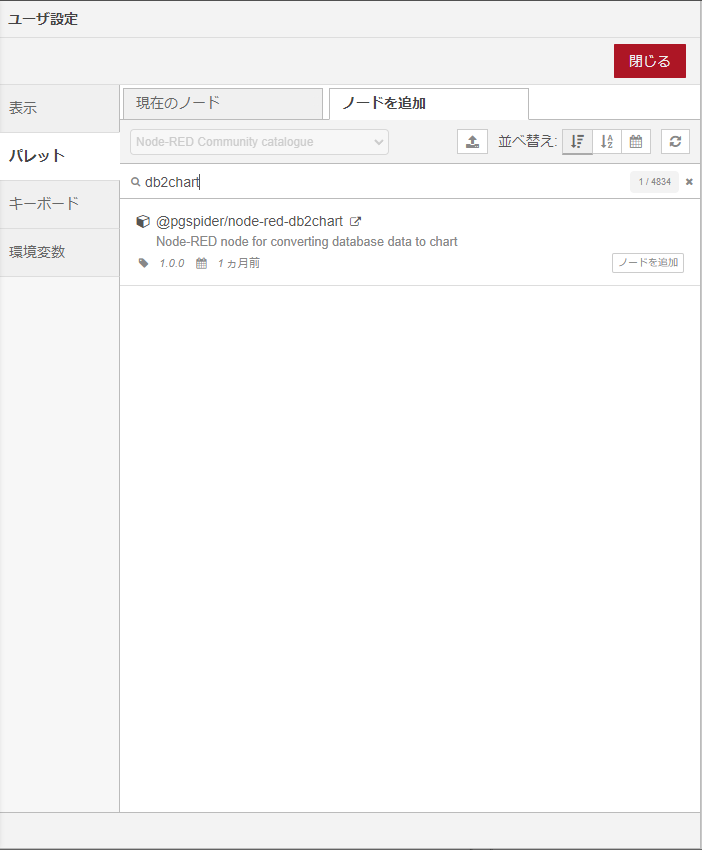Open the 表示 settings section
The image size is (702, 850).
tap(60, 108)
